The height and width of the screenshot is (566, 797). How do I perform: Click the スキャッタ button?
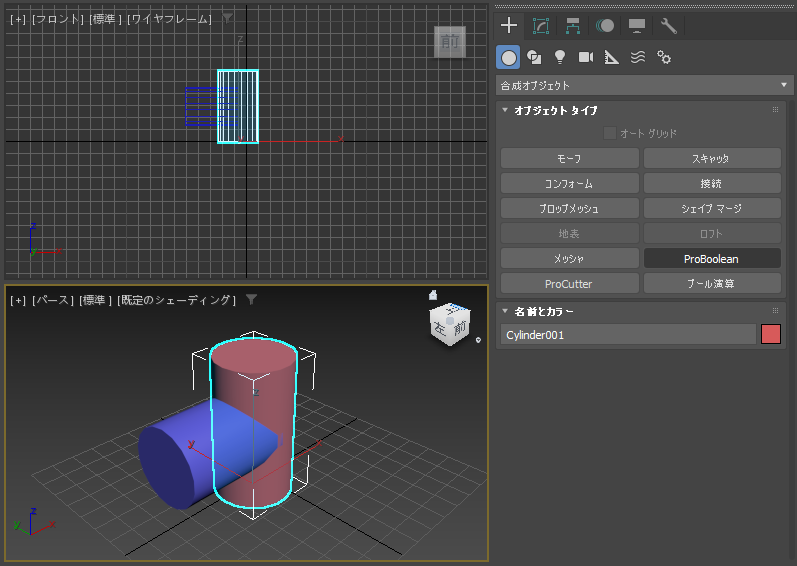[x=712, y=159]
